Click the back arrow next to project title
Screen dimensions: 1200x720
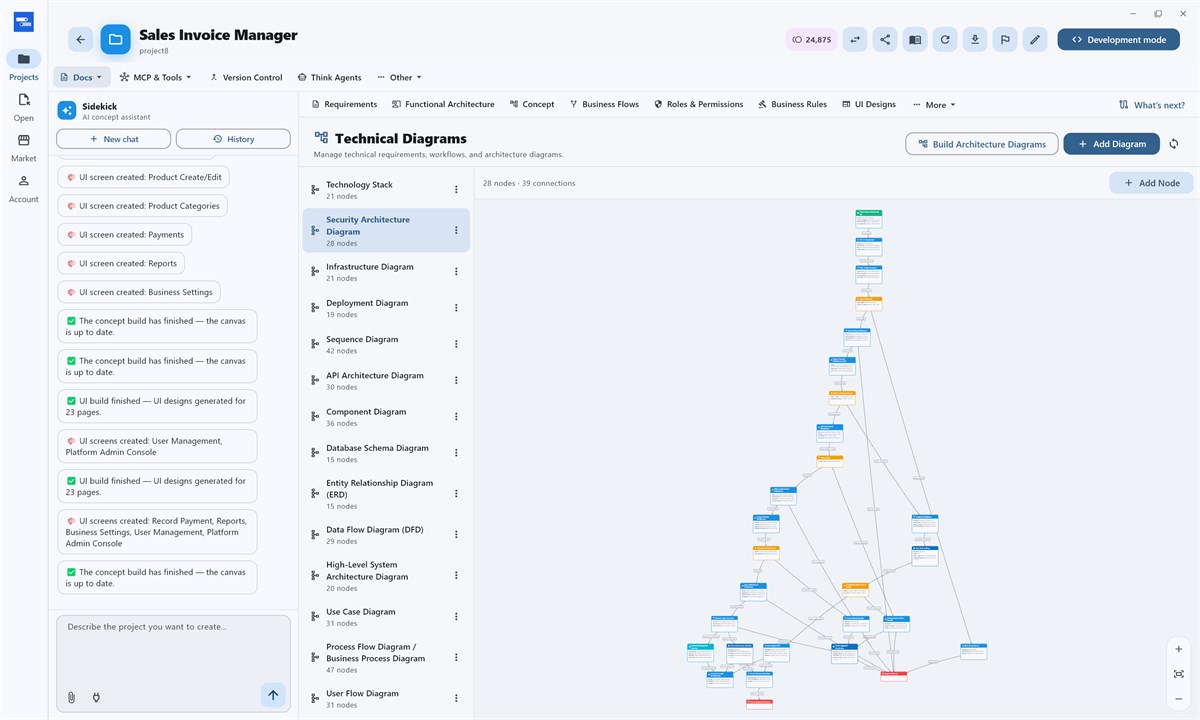tap(81, 40)
